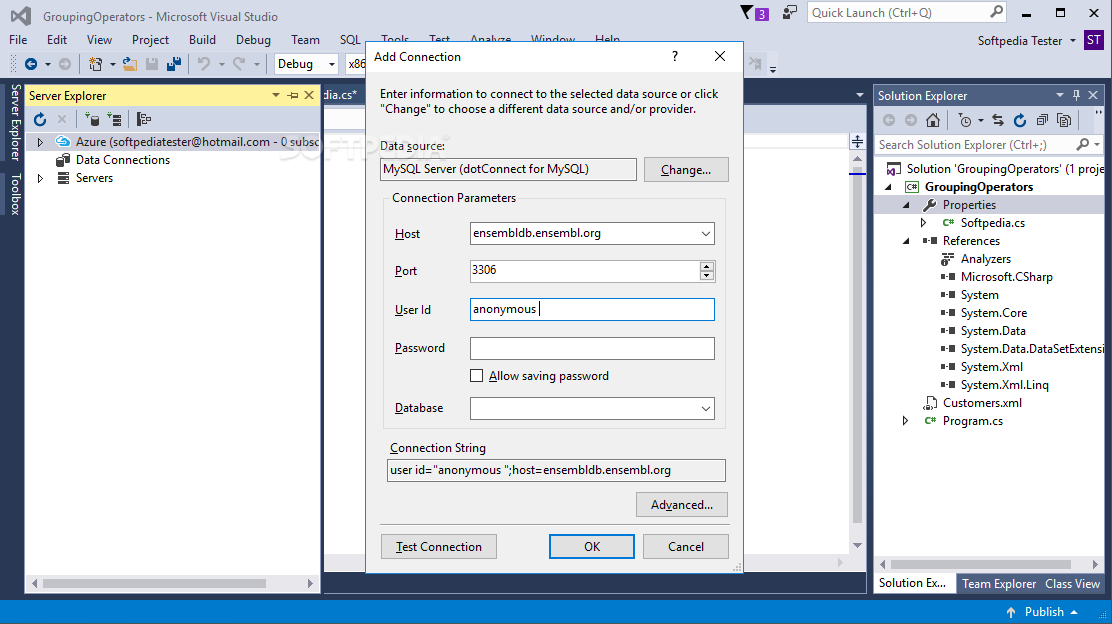Viewport: 1112px width, 624px height.
Task: Switch to the Team Explorer tab
Action: [999, 584]
